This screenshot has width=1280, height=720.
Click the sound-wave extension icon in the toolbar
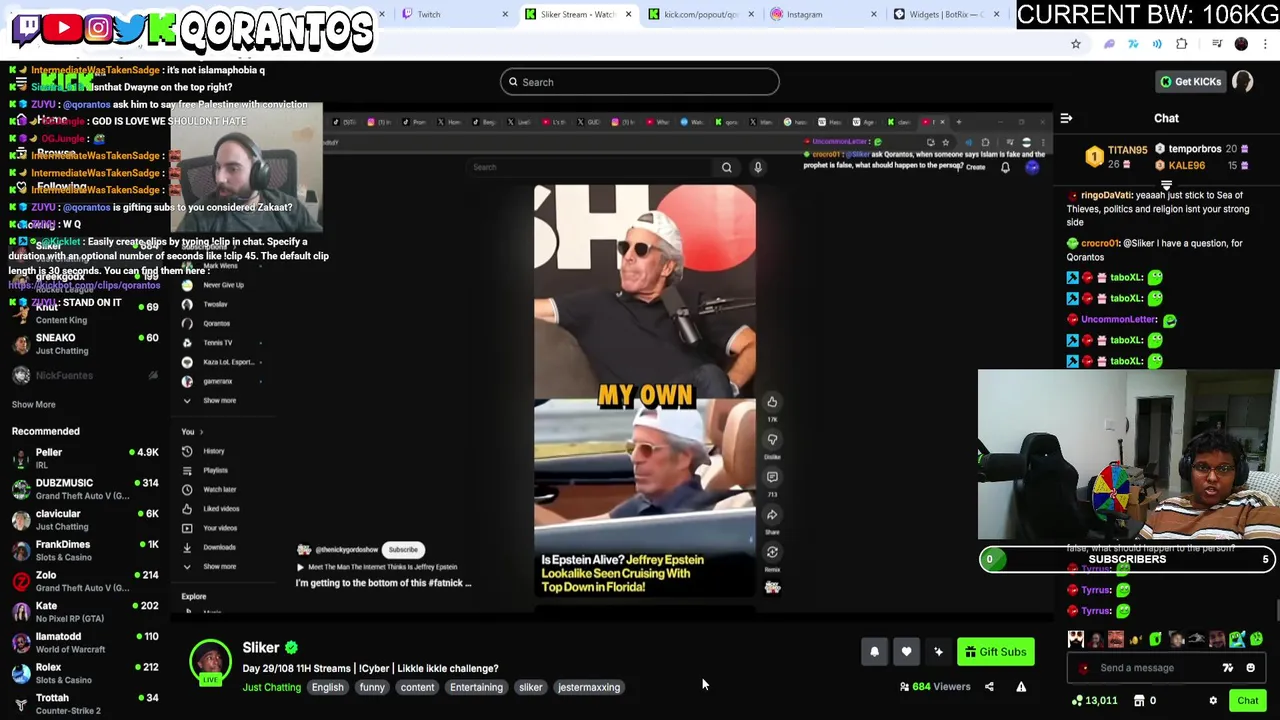coord(1157,44)
